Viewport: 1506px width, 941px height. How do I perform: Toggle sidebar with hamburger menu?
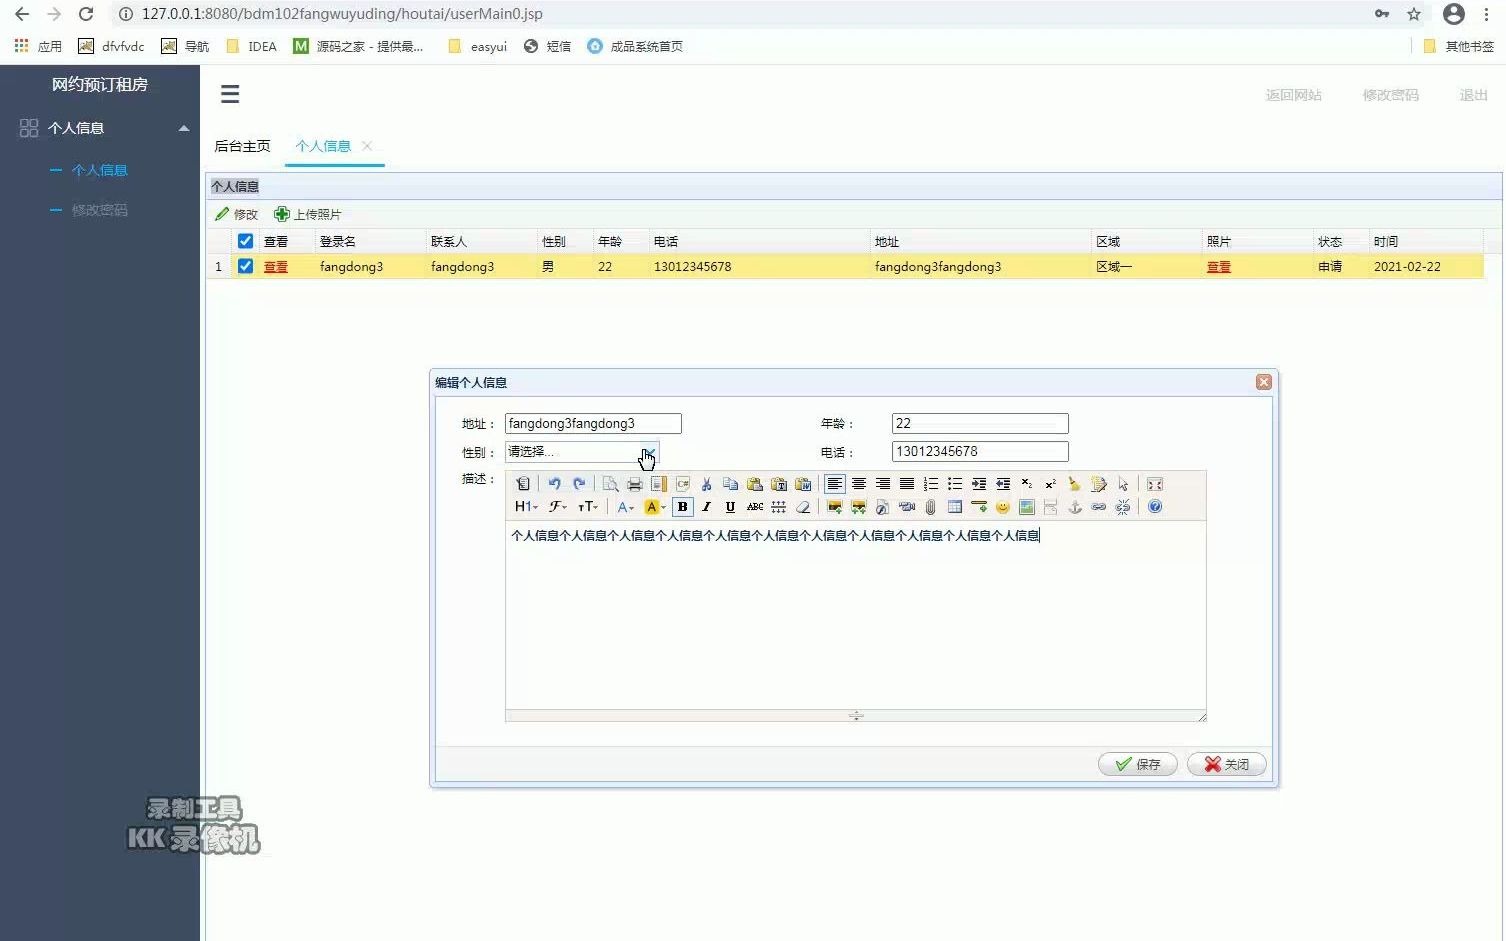230,94
